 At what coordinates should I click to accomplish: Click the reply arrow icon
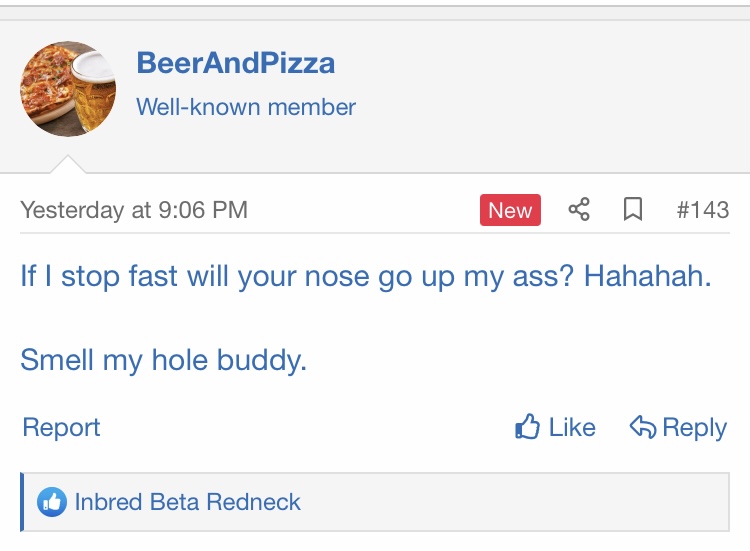642,427
